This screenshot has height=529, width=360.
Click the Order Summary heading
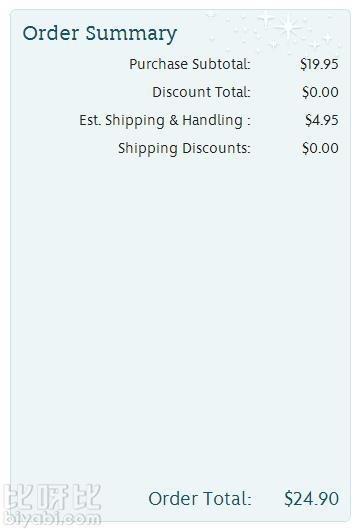coord(100,34)
